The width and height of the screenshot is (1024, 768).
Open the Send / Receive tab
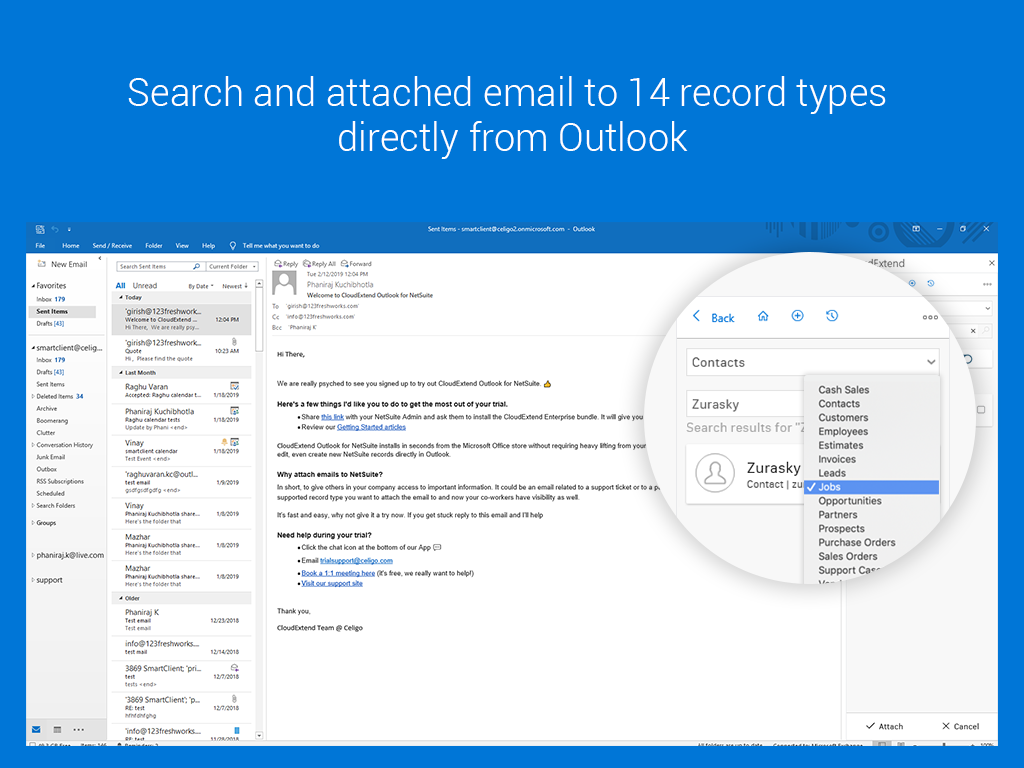point(112,246)
